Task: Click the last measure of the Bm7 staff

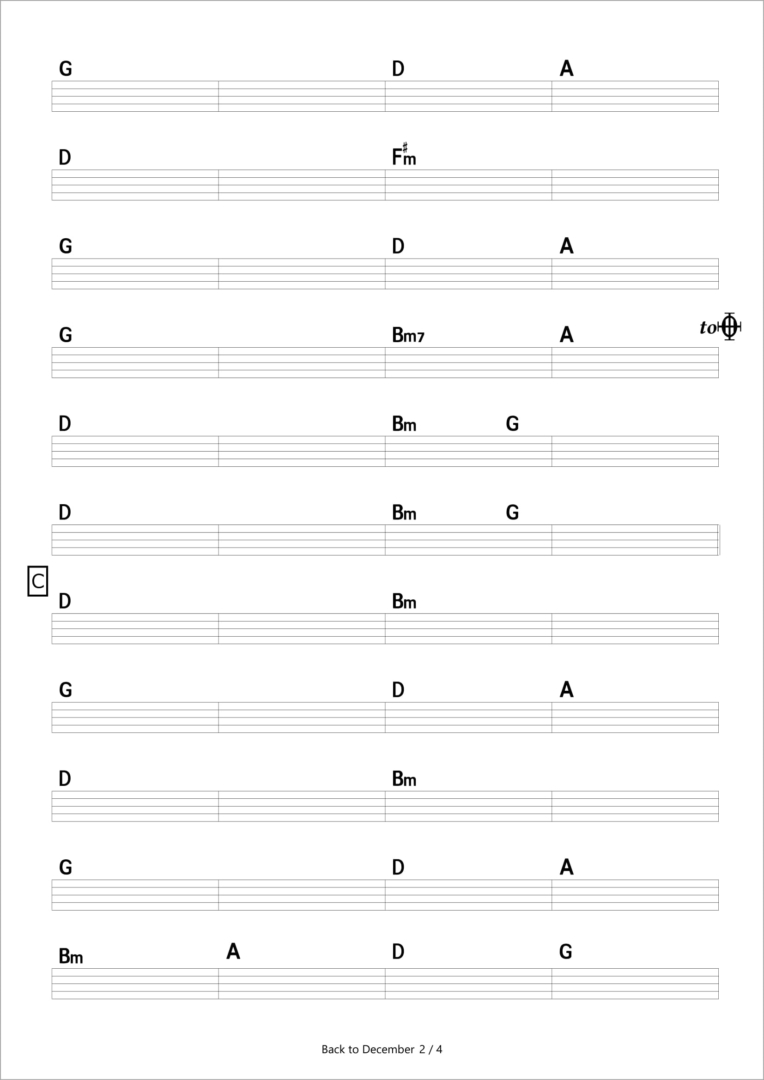Action: [x=635, y=362]
